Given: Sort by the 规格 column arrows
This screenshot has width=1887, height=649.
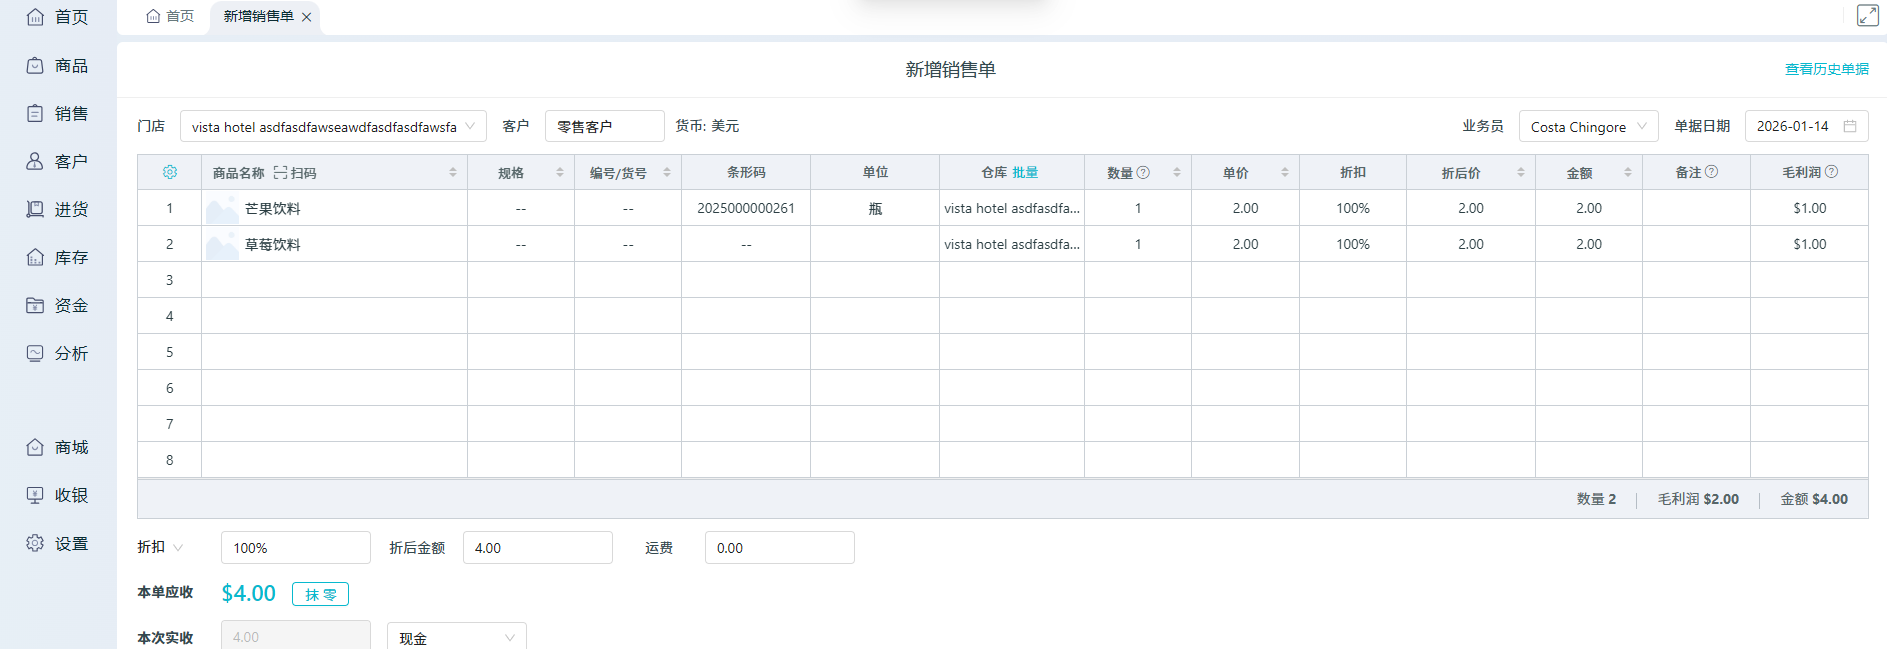Looking at the screenshot, I should 560,173.
